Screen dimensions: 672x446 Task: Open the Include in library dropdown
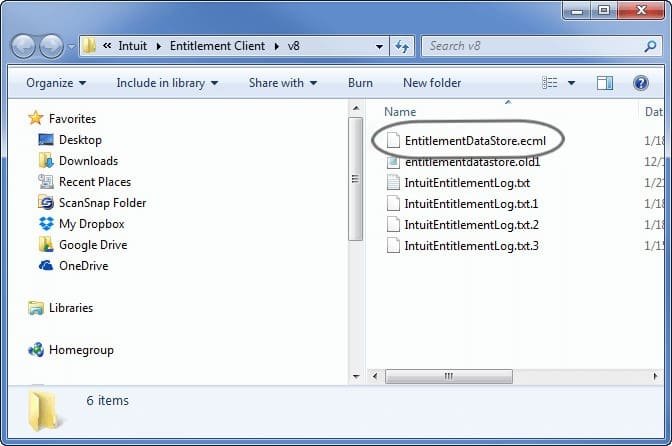[x=167, y=83]
